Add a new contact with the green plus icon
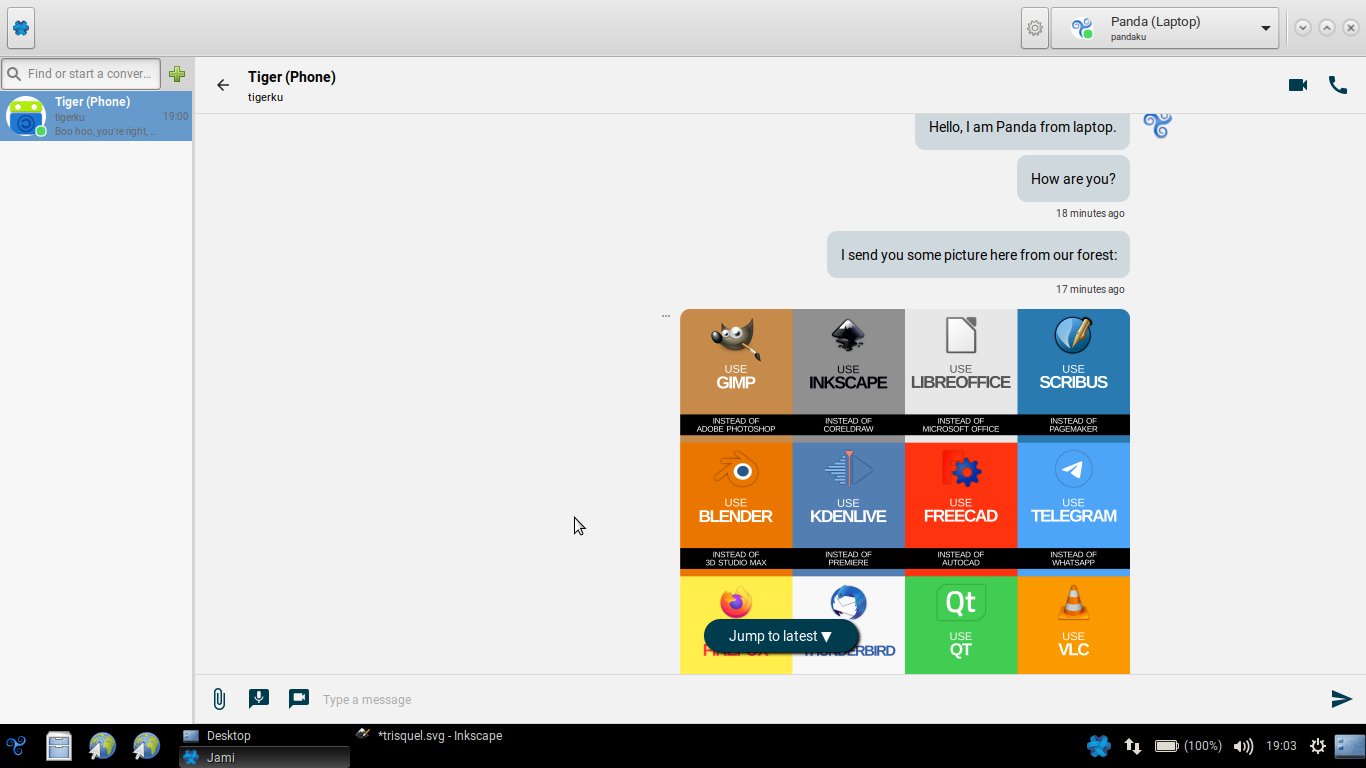The height and width of the screenshot is (768, 1366). [177, 74]
